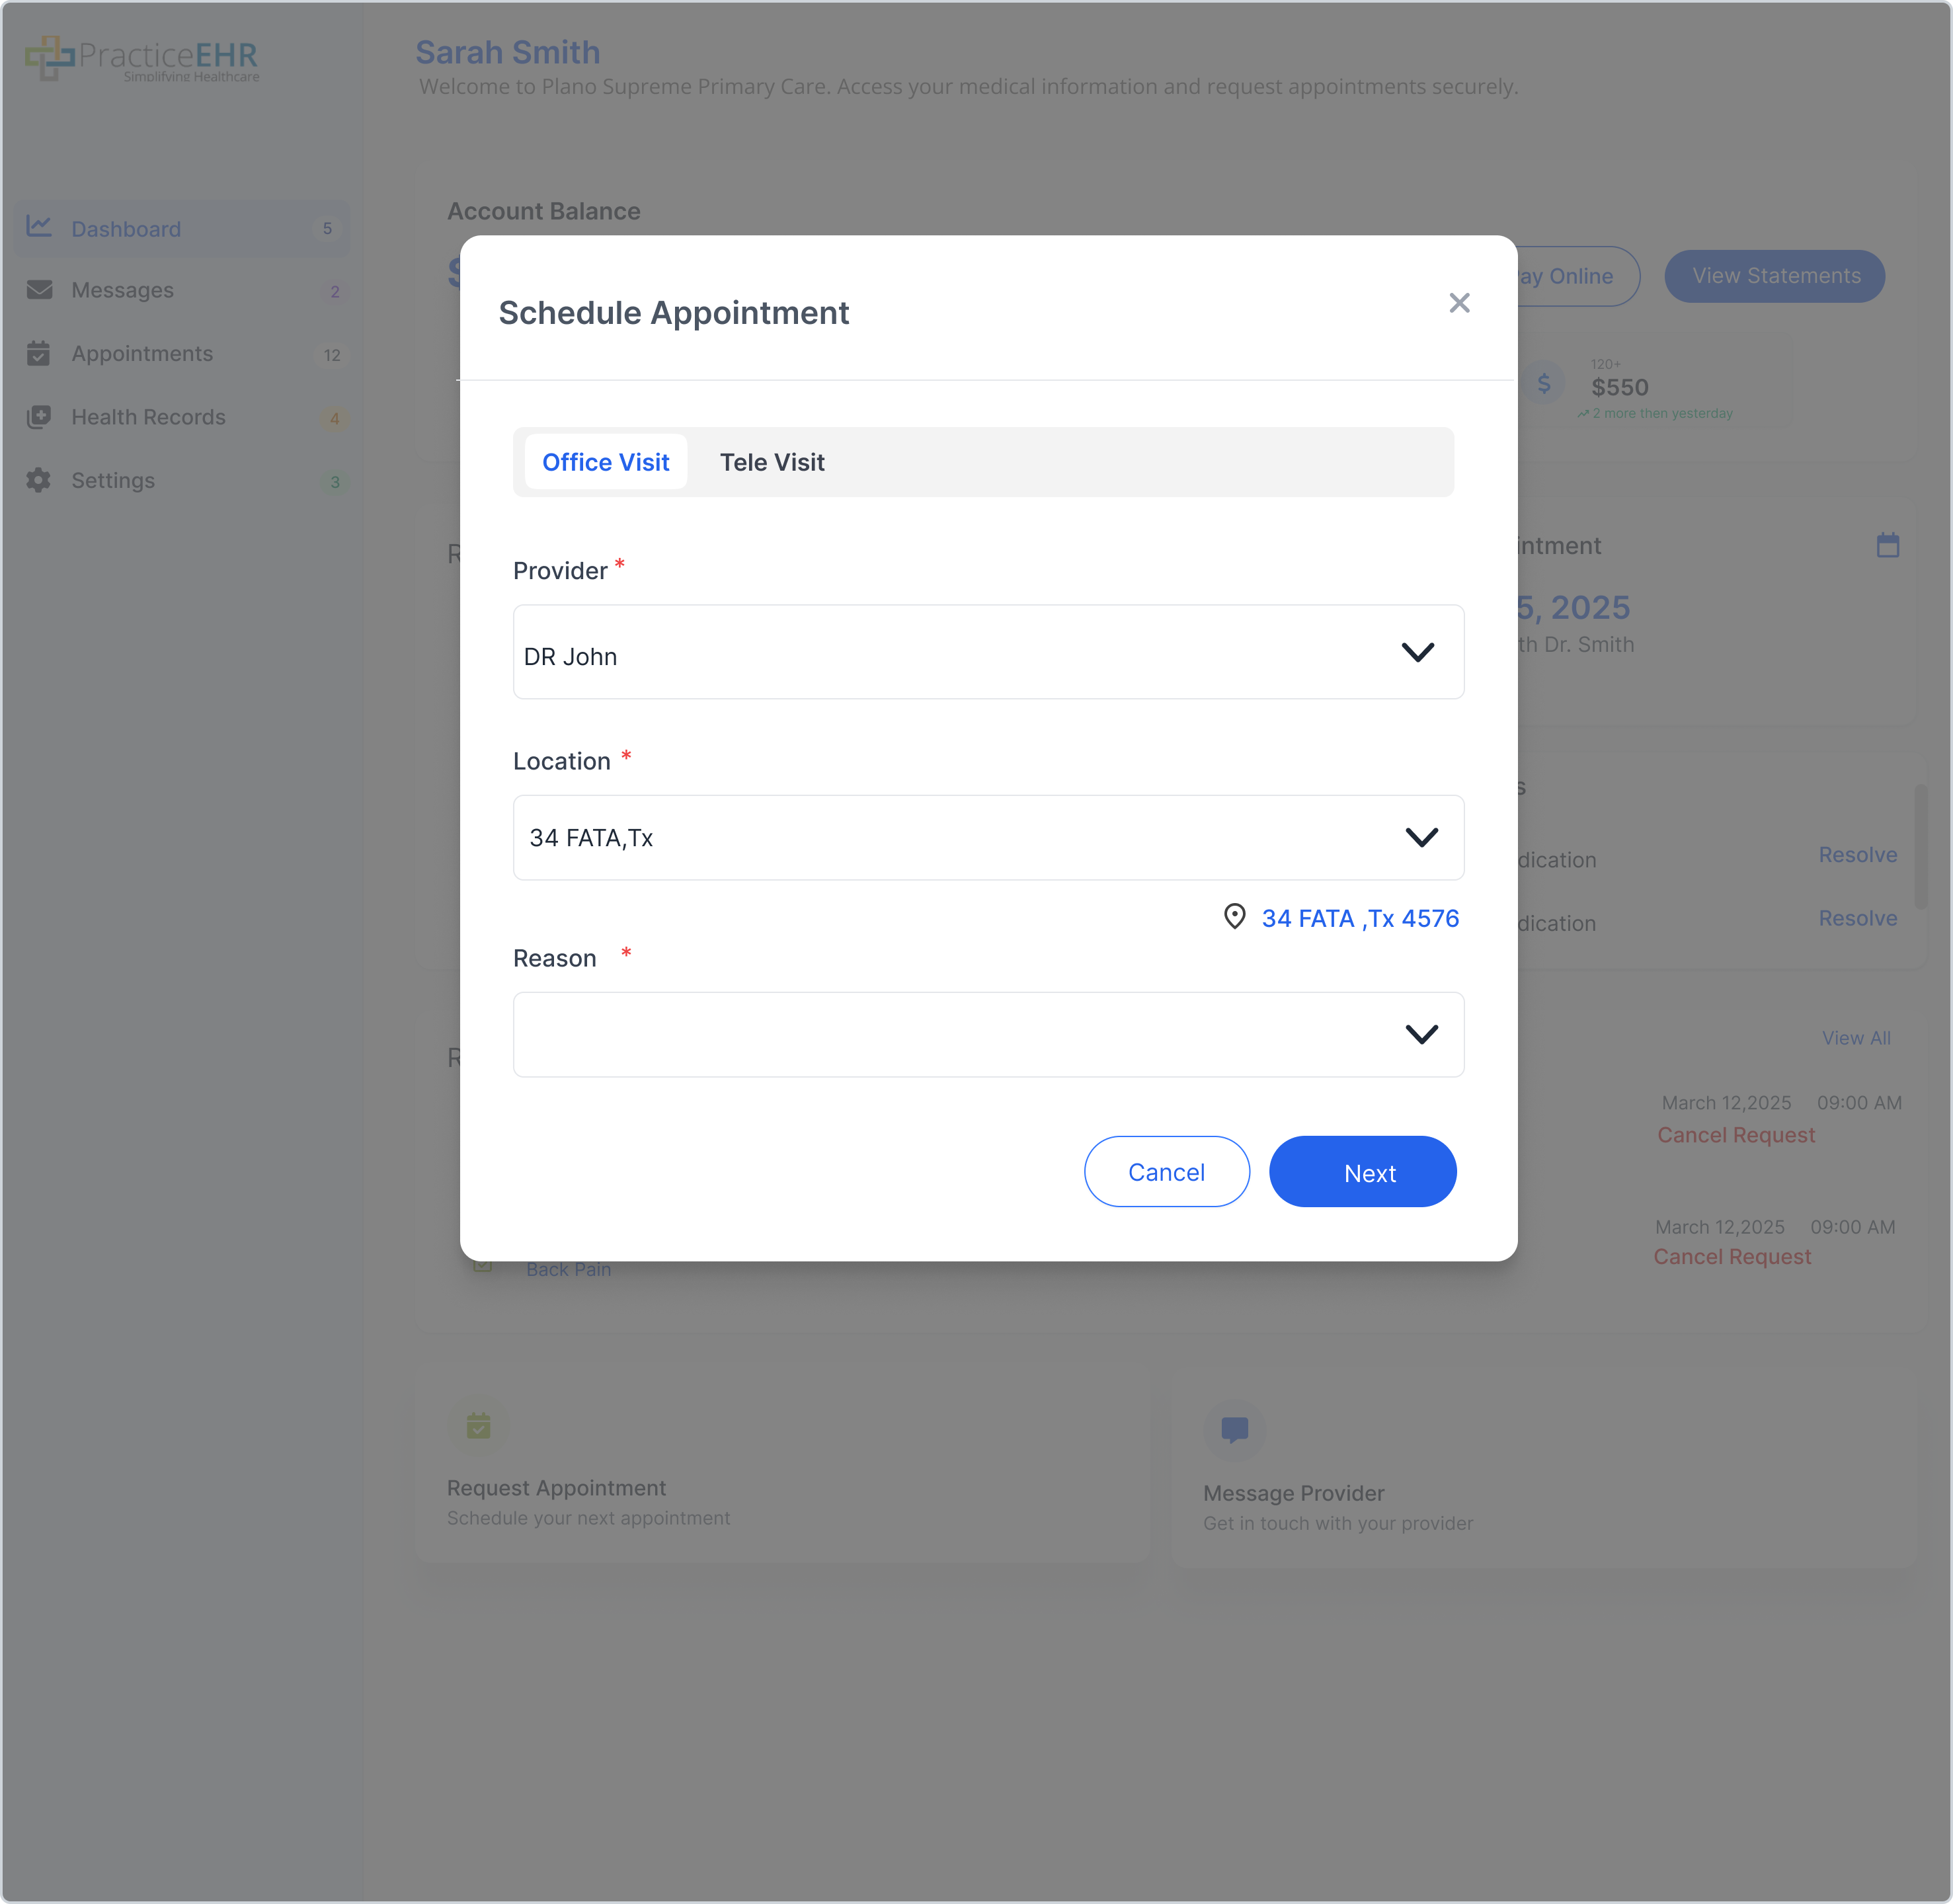
Task: Expand the empty Reason dropdown
Action: pyautogui.click(x=1421, y=1034)
